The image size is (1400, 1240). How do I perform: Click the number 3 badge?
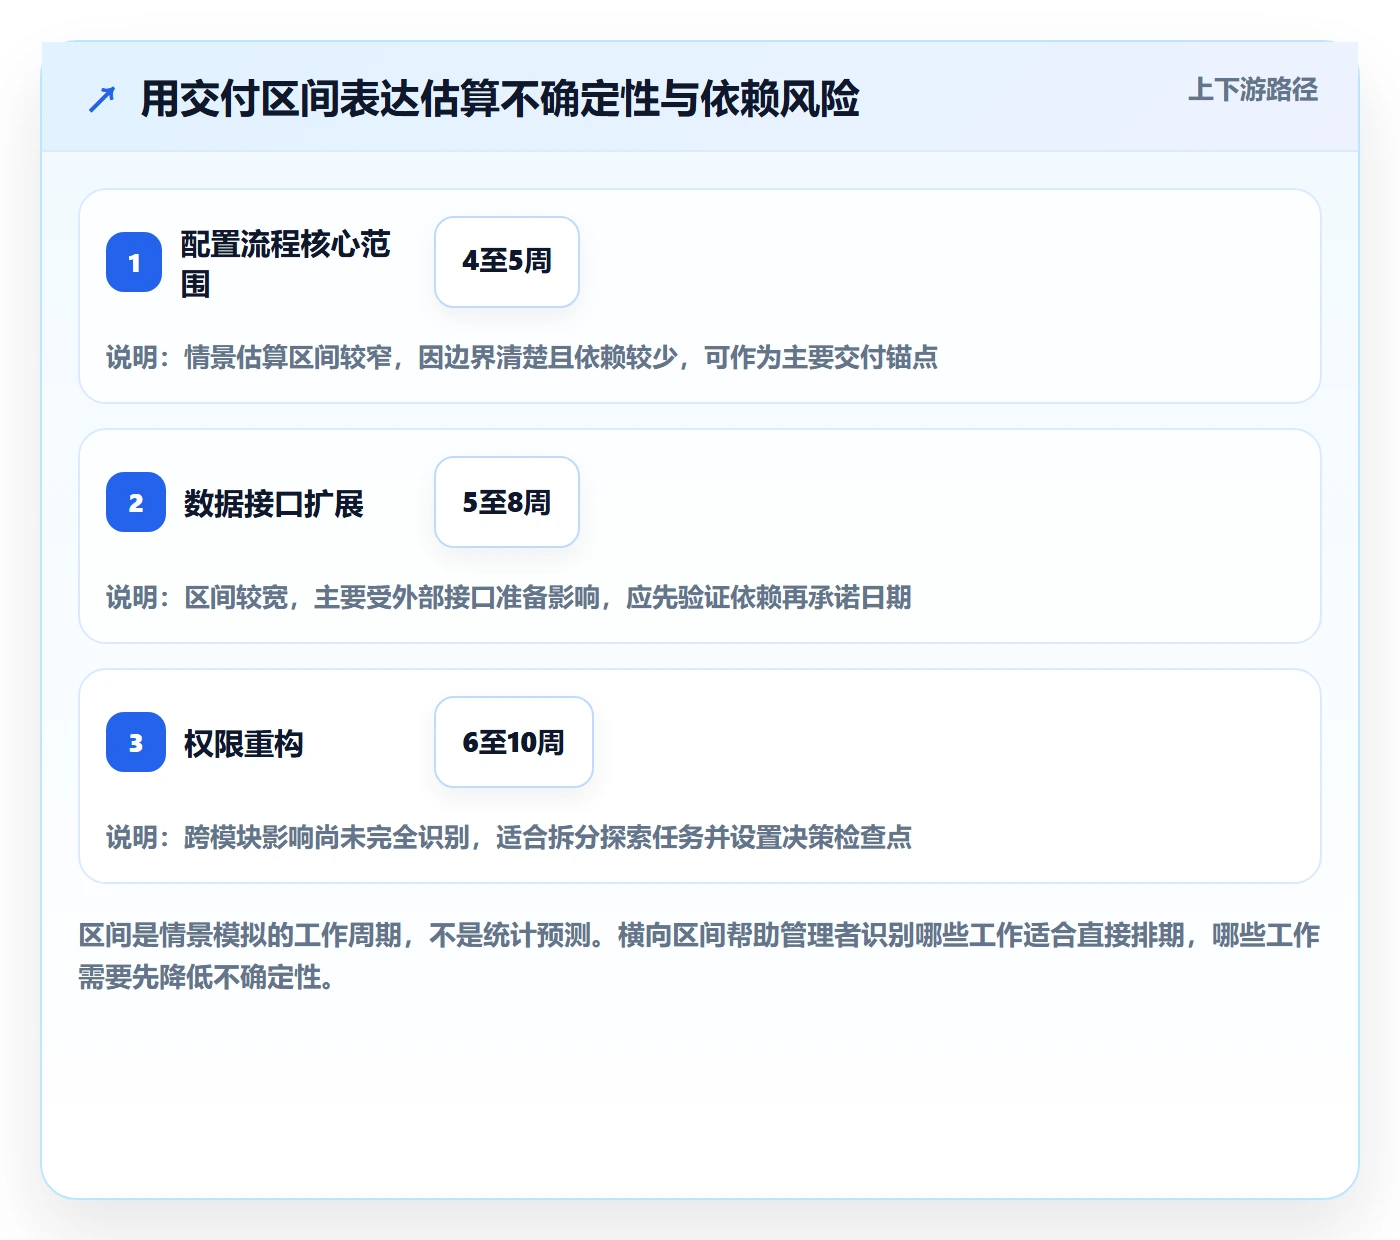pos(136,742)
